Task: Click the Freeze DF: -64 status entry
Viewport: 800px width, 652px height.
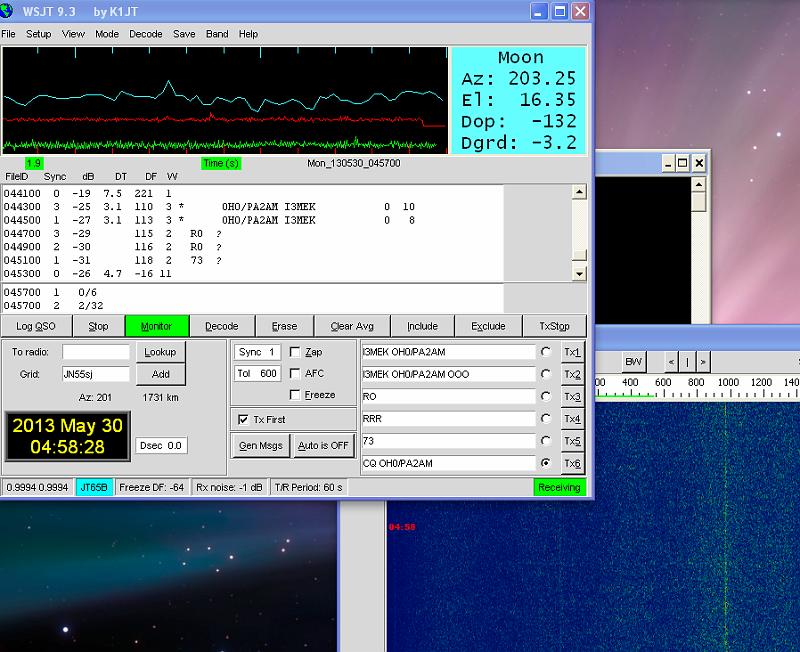Action: coord(152,487)
